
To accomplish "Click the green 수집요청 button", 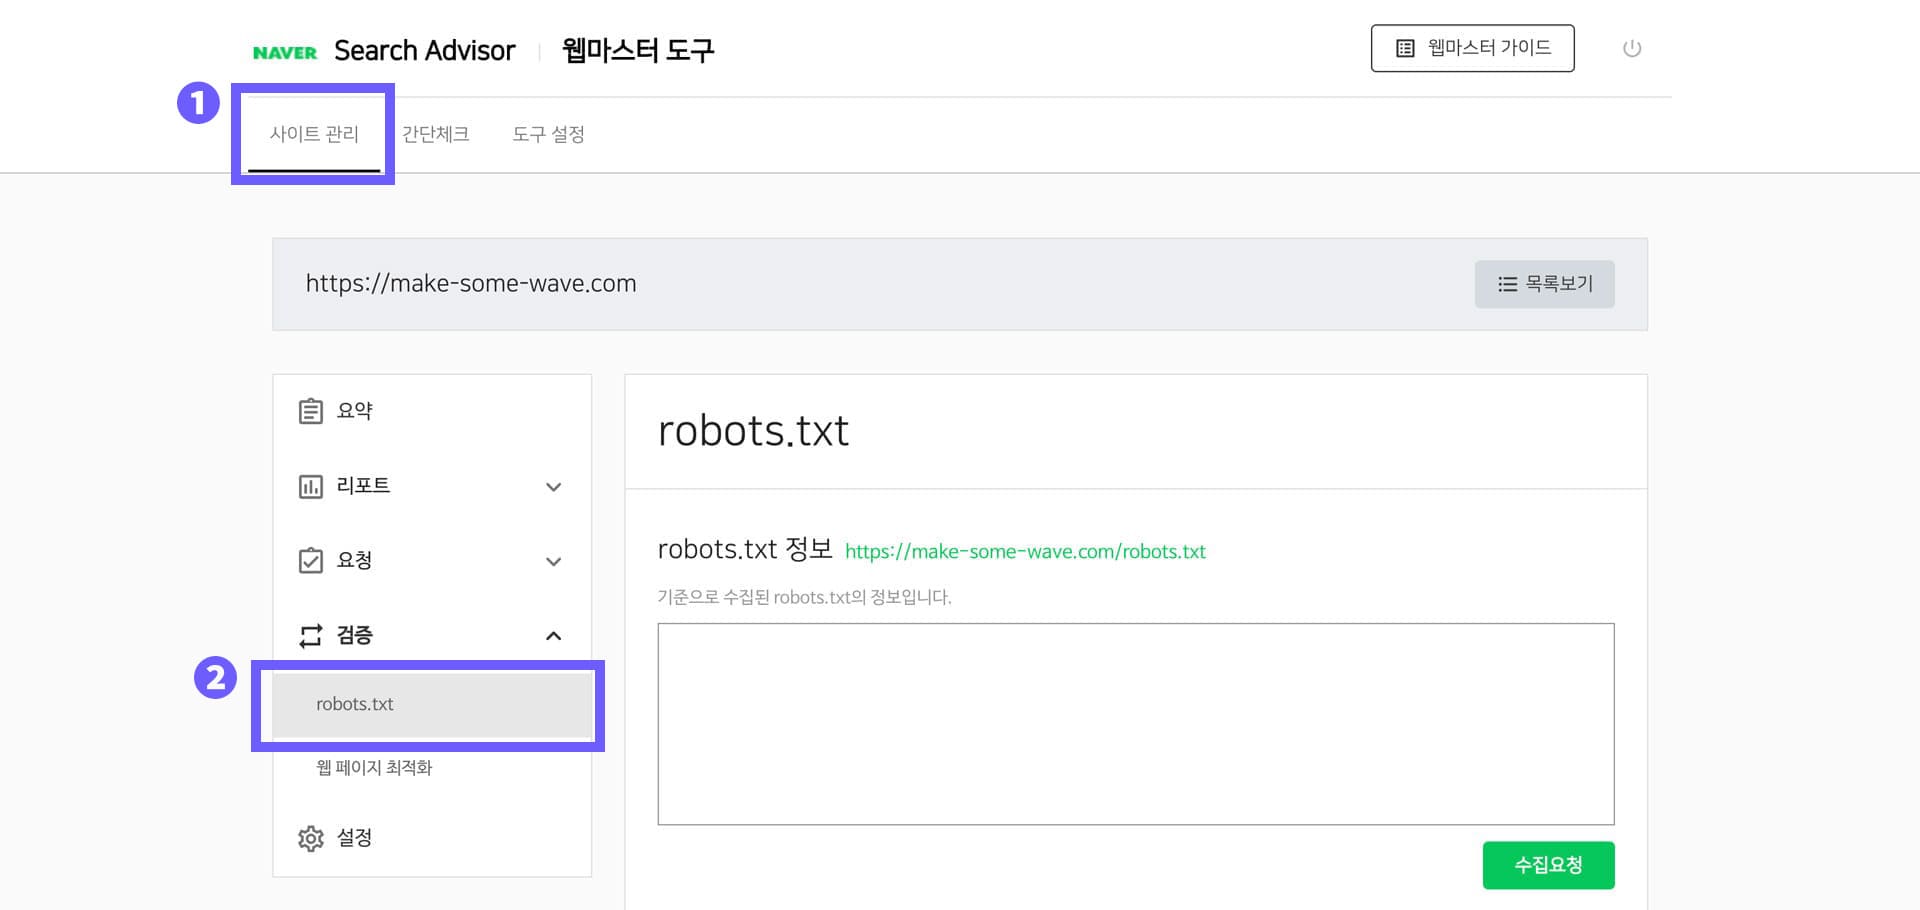I will tap(1548, 864).
